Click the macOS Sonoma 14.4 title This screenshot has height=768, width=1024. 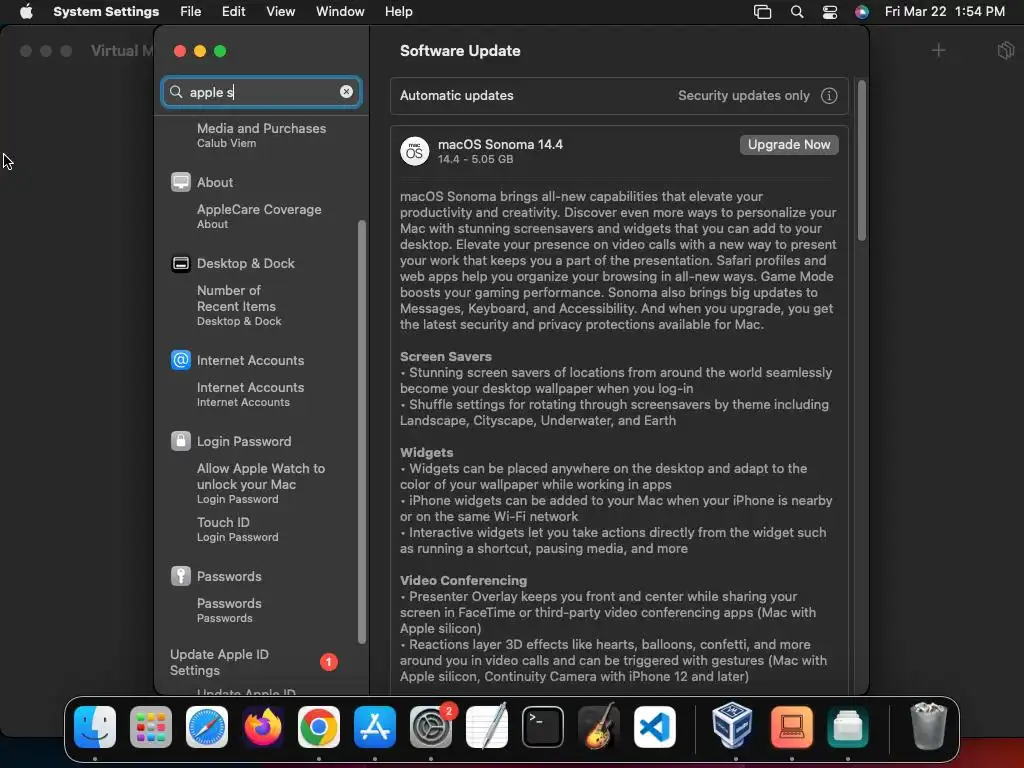(500, 144)
